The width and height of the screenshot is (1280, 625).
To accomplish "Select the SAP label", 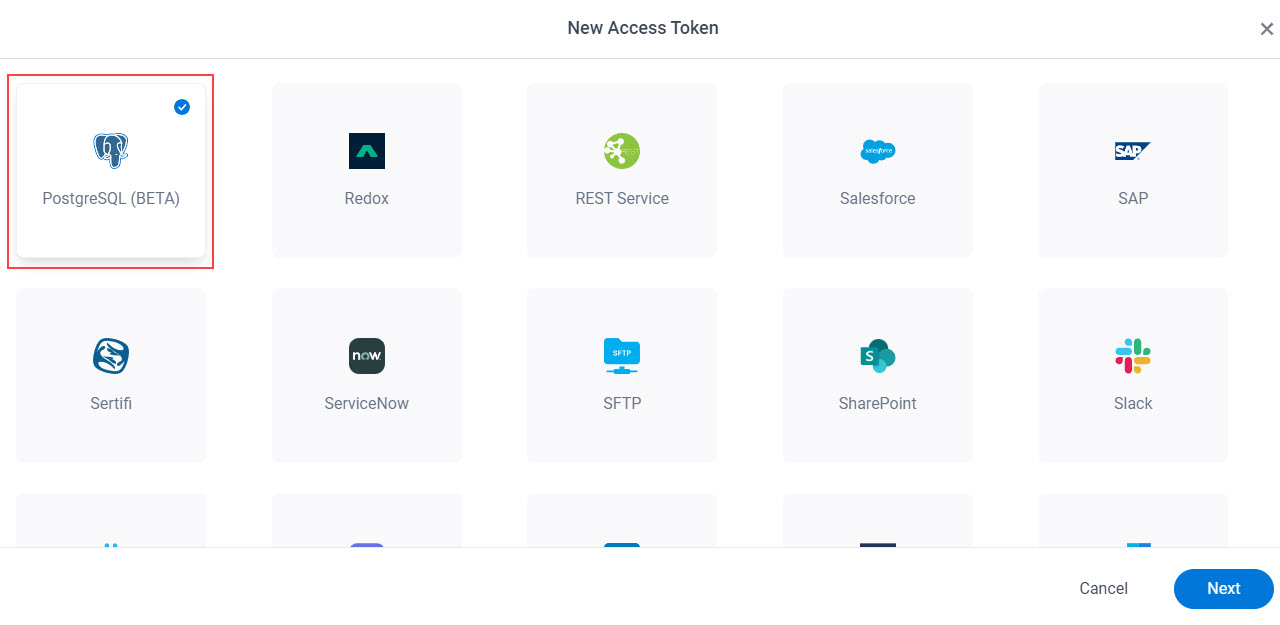I will click(1133, 198).
